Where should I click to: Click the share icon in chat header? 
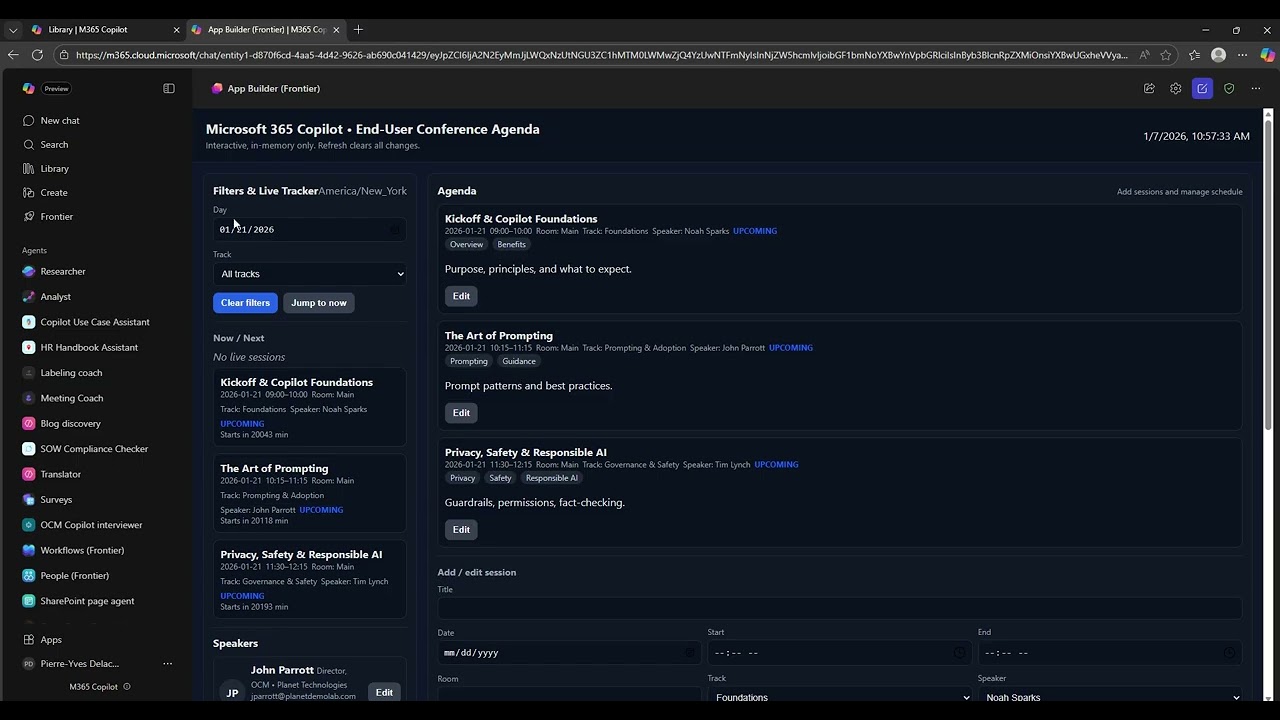[x=1149, y=88]
